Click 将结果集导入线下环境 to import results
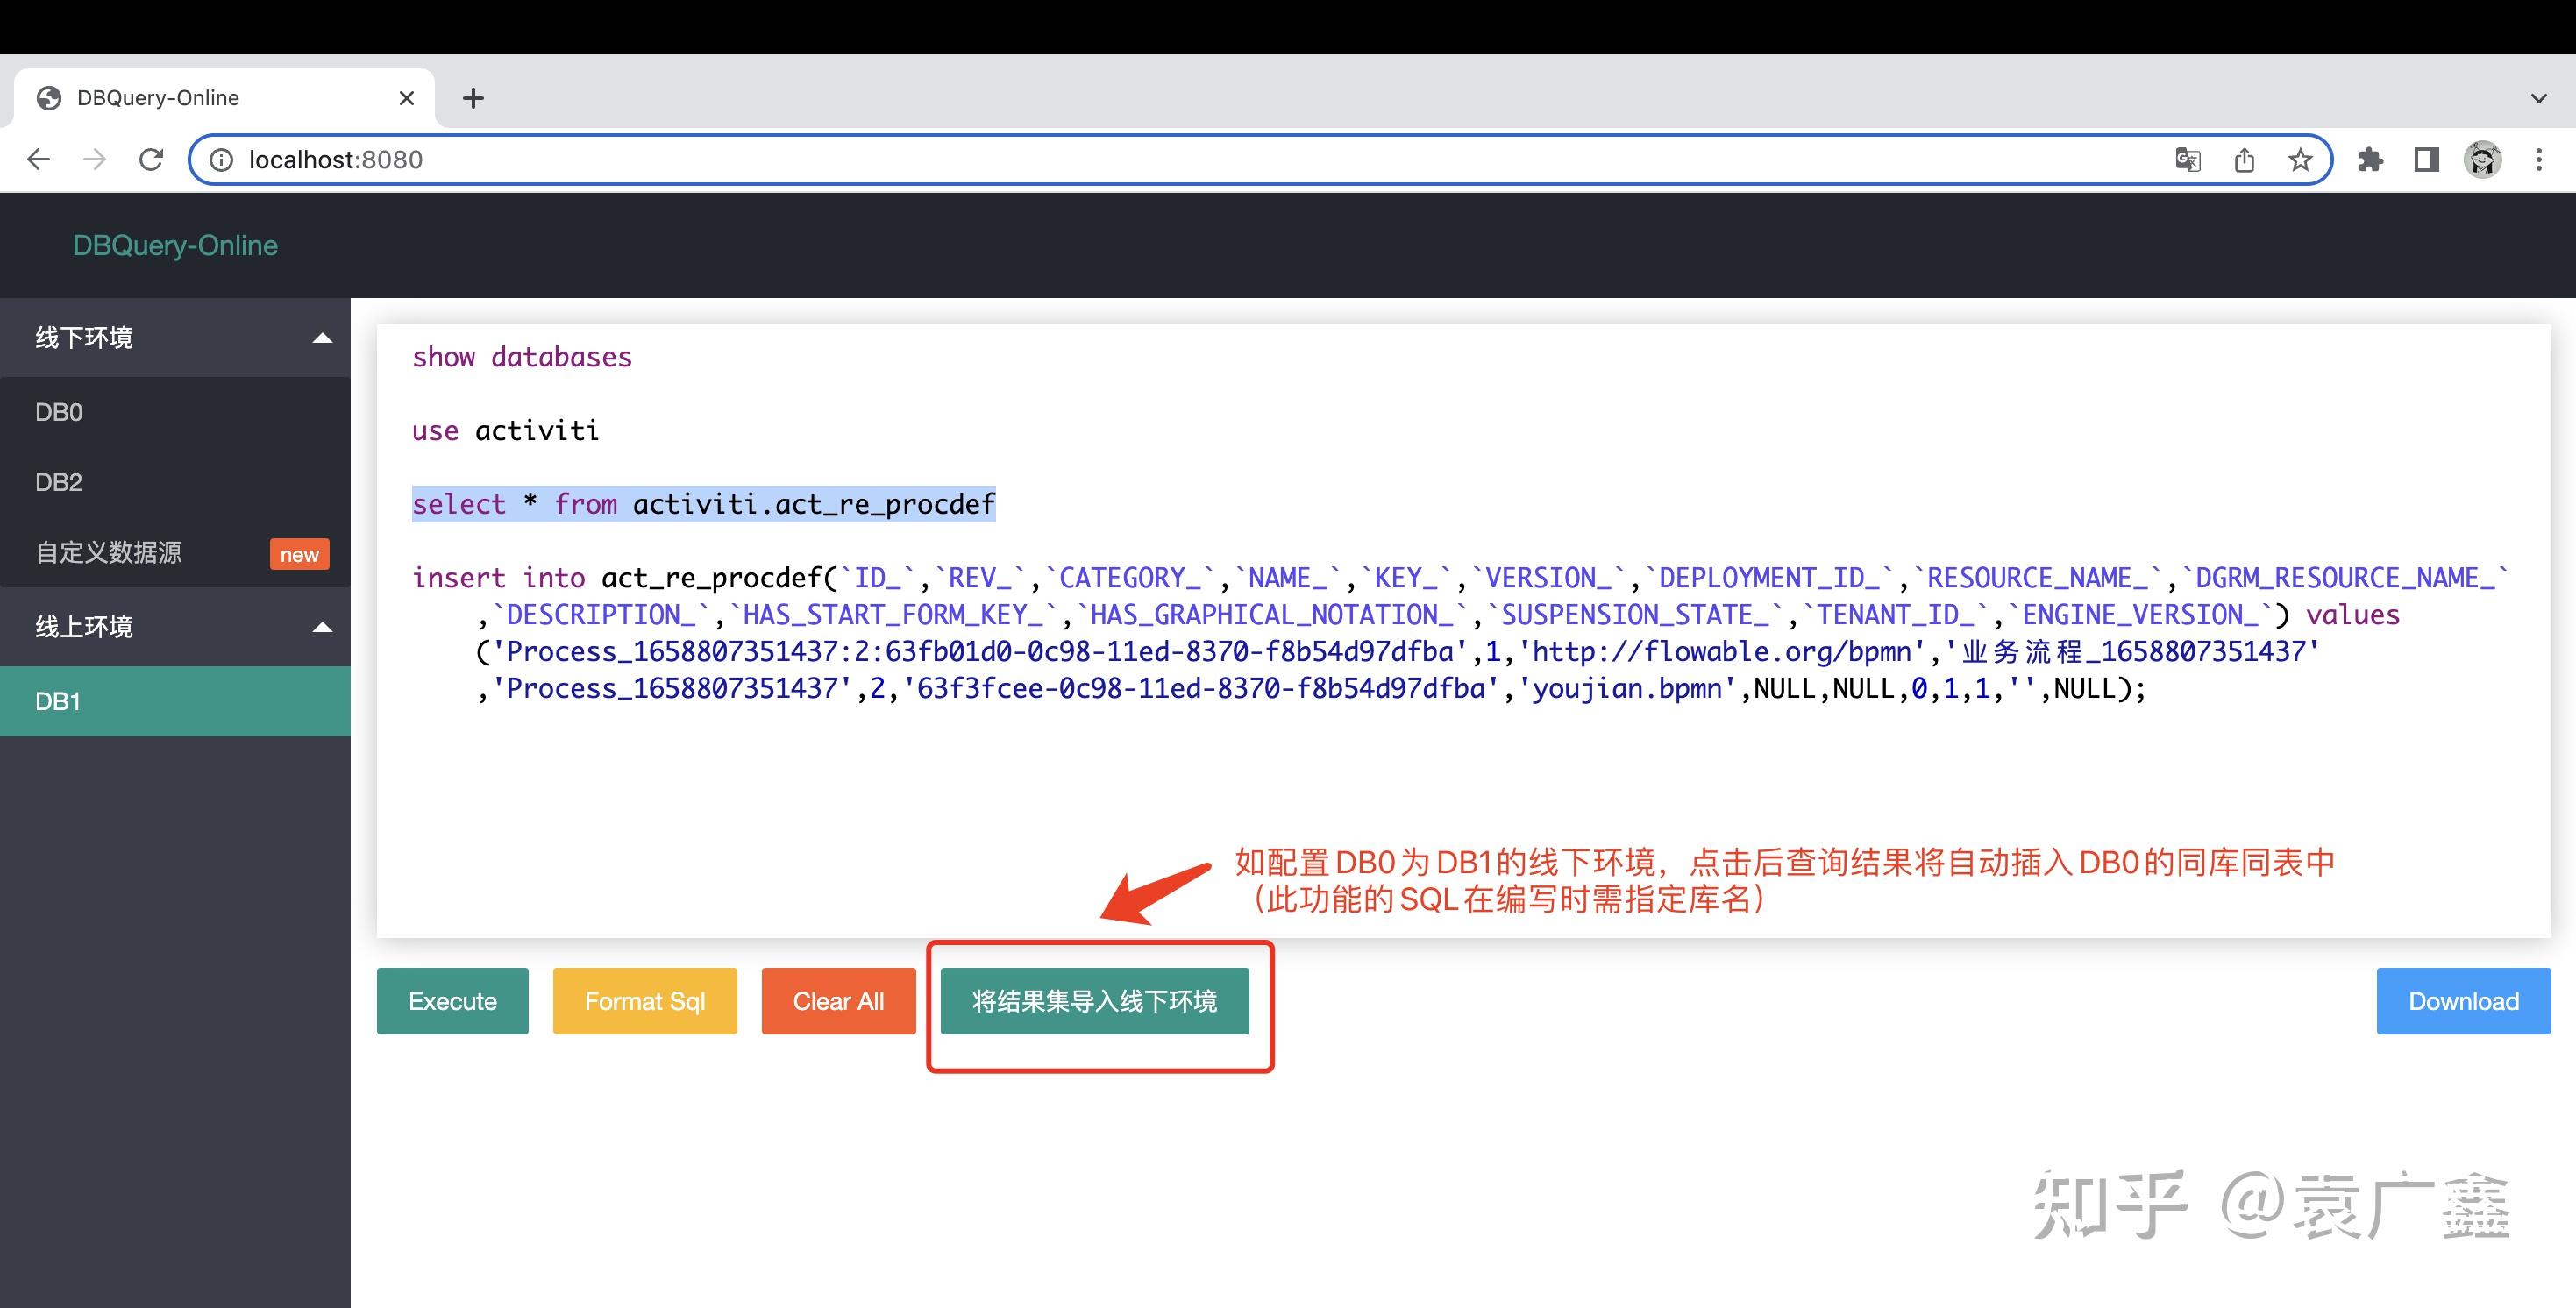 pos(1097,1000)
